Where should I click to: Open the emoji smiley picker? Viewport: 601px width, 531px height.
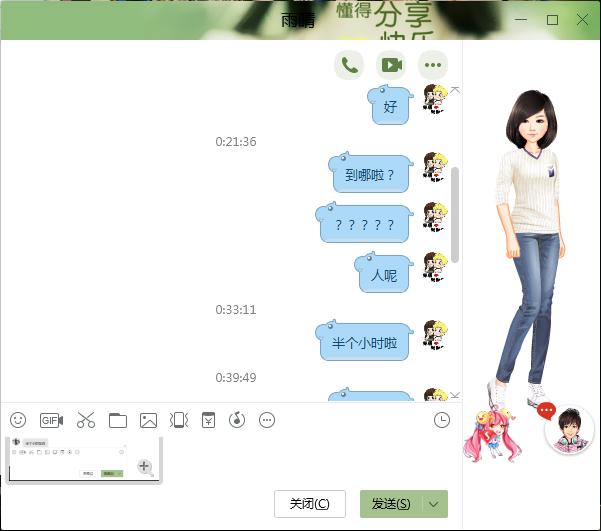pyautogui.click(x=18, y=420)
